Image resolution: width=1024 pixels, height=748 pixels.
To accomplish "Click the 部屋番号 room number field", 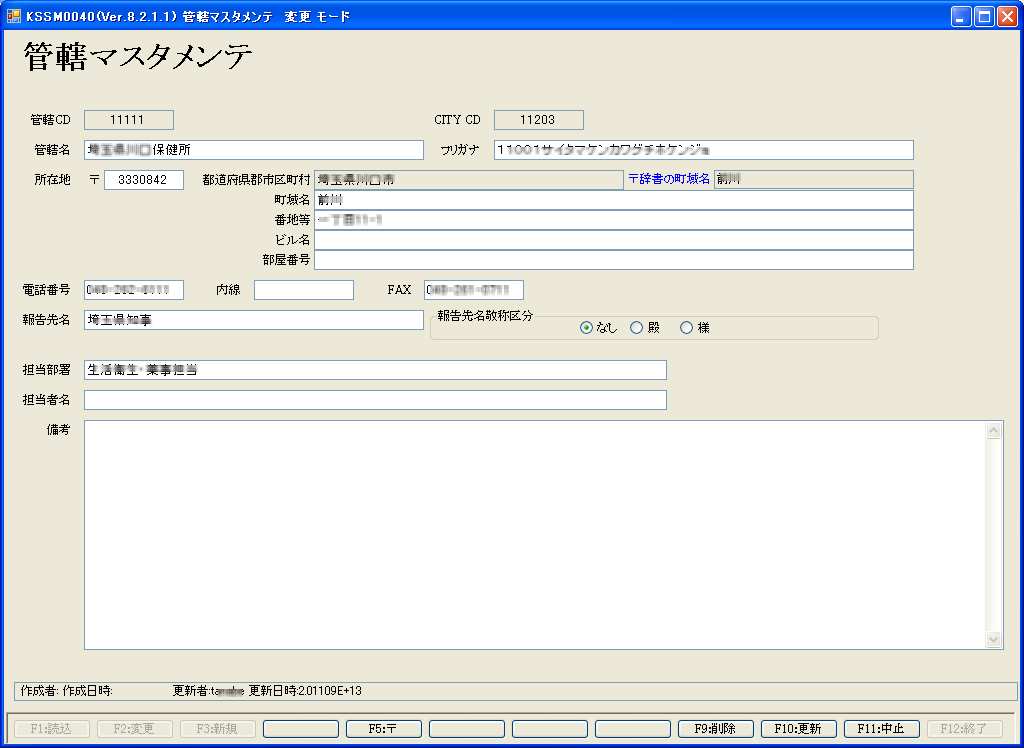I will (x=613, y=260).
